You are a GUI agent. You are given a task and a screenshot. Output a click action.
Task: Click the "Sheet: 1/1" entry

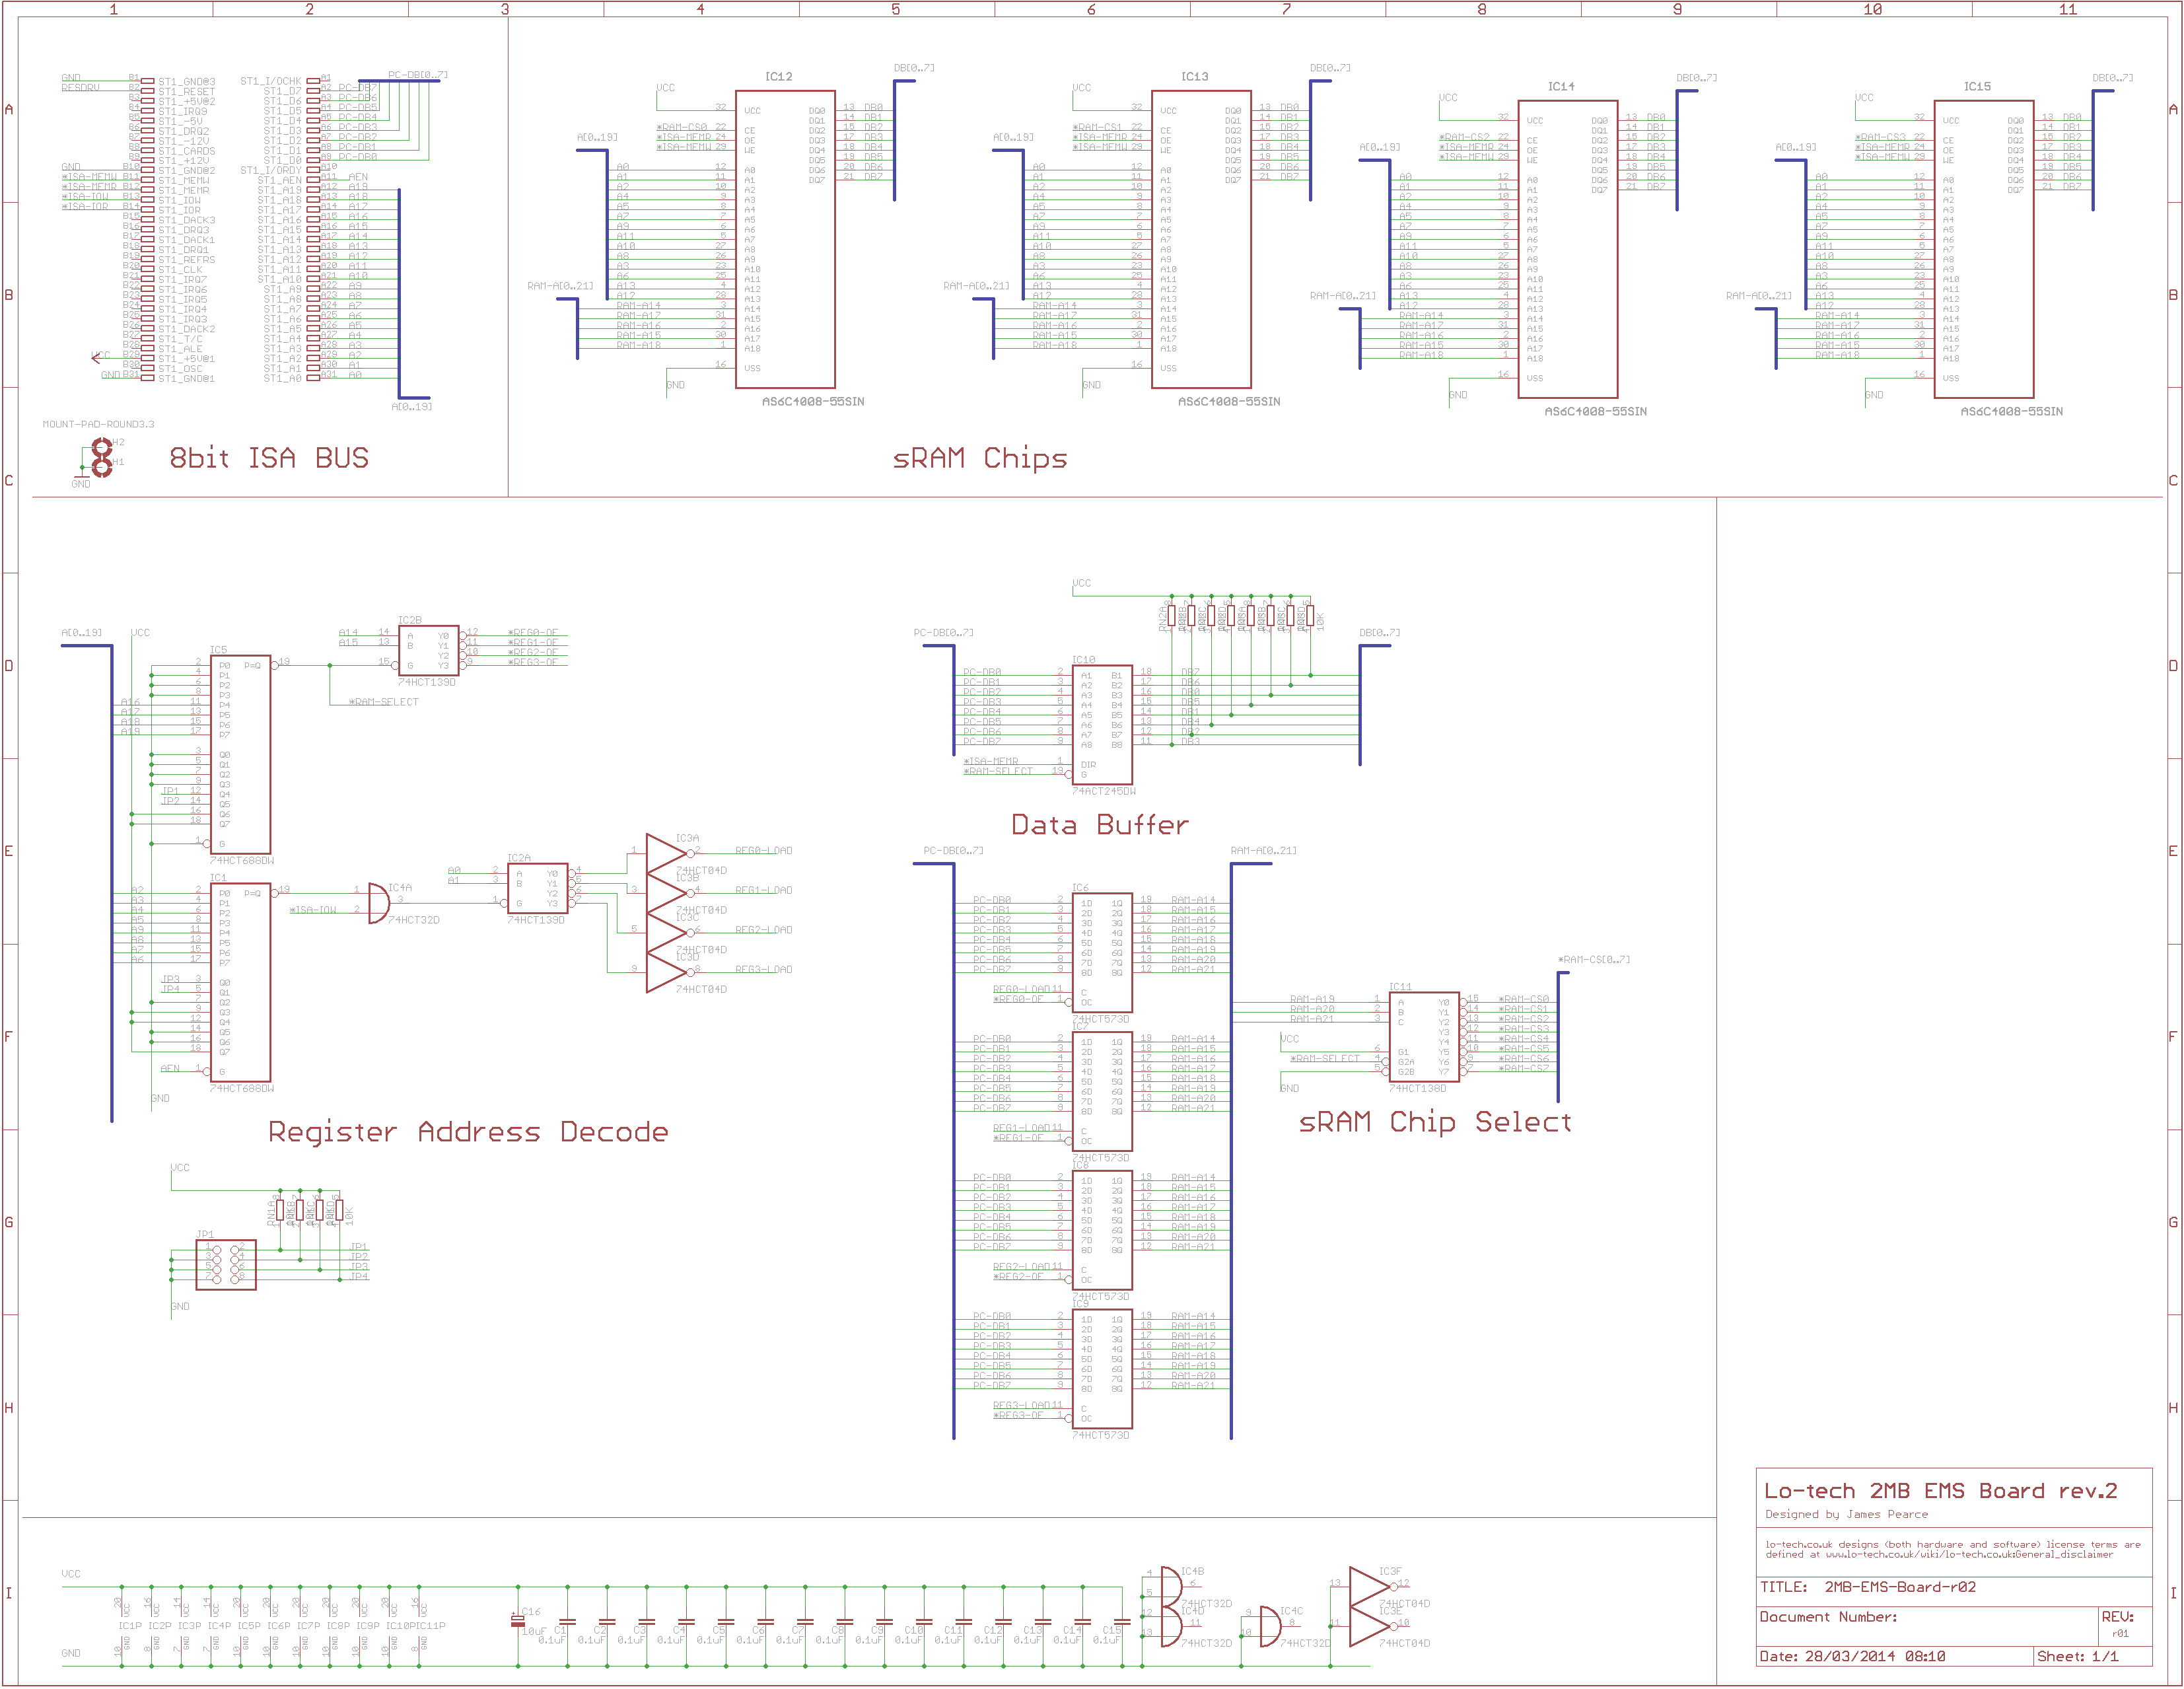(x=2077, y=1657)
